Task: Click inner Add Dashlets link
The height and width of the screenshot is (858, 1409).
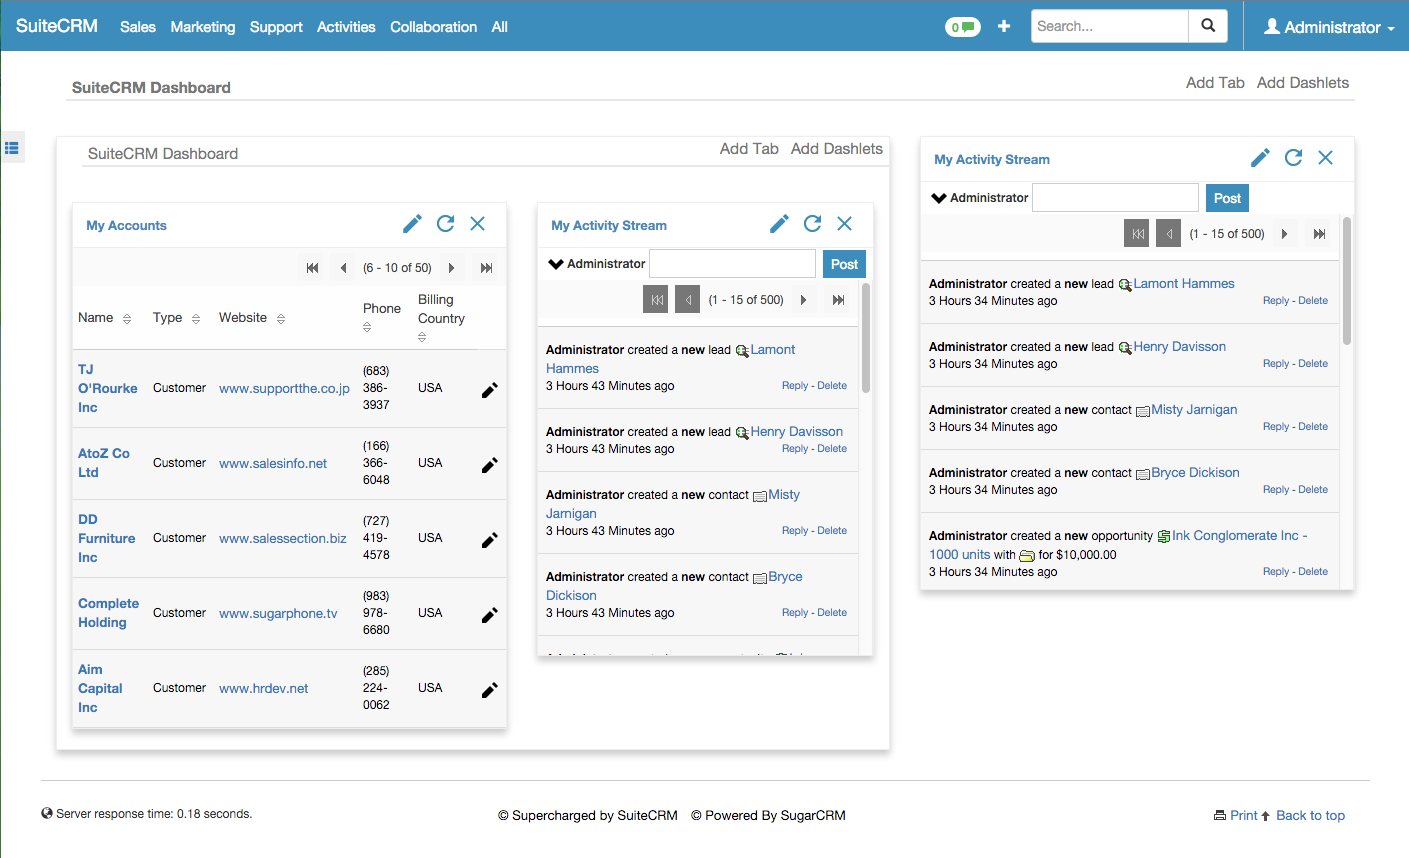Action: pyautogui.click(x=837, y=149)
